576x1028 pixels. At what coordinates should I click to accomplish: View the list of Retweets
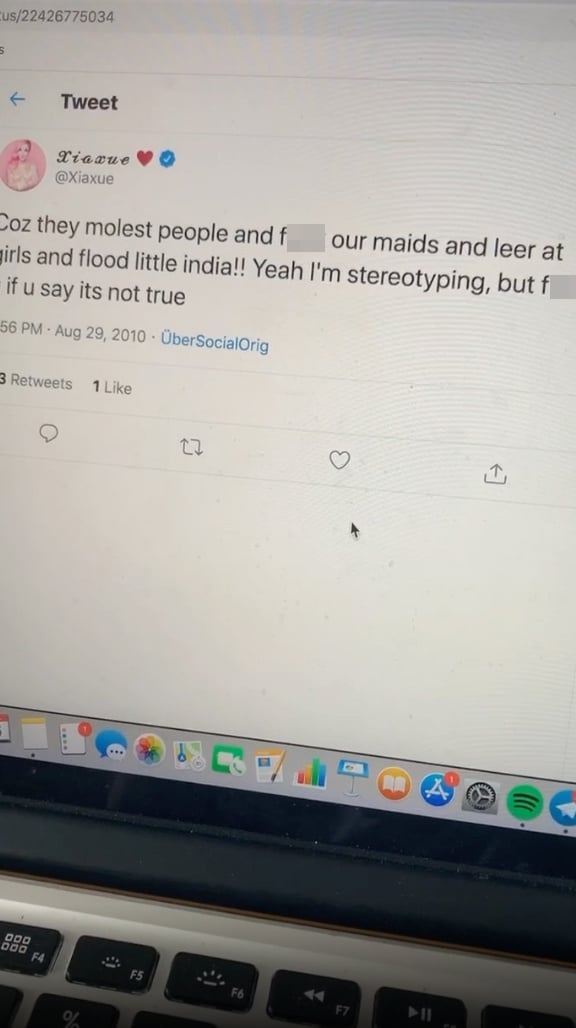tap(35, 382)
